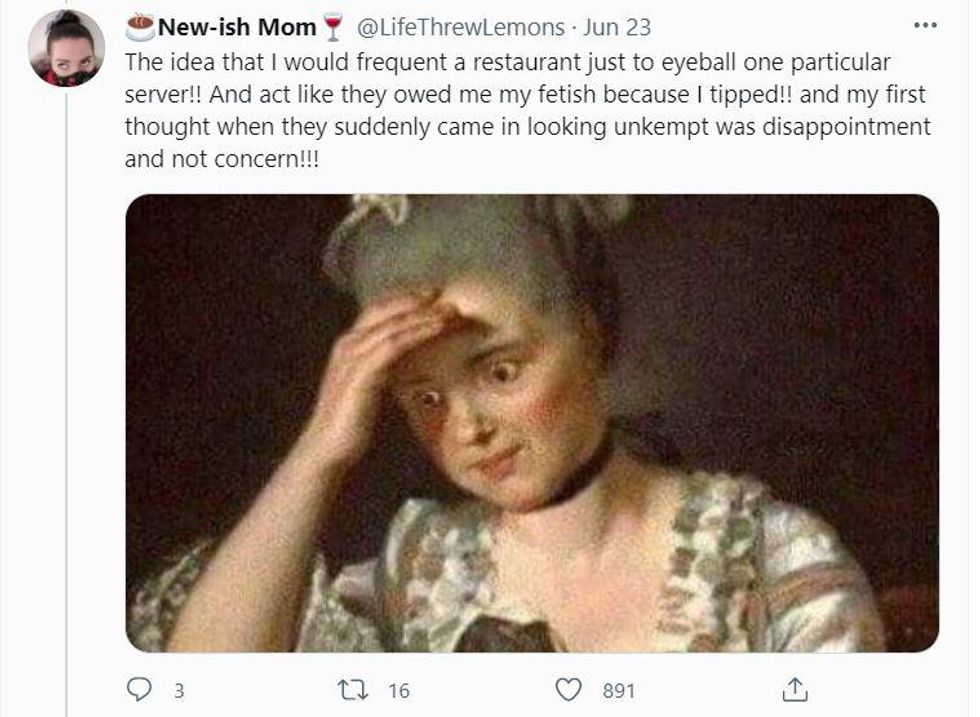Open the New-ish Mom display name link

pos(237,27)
